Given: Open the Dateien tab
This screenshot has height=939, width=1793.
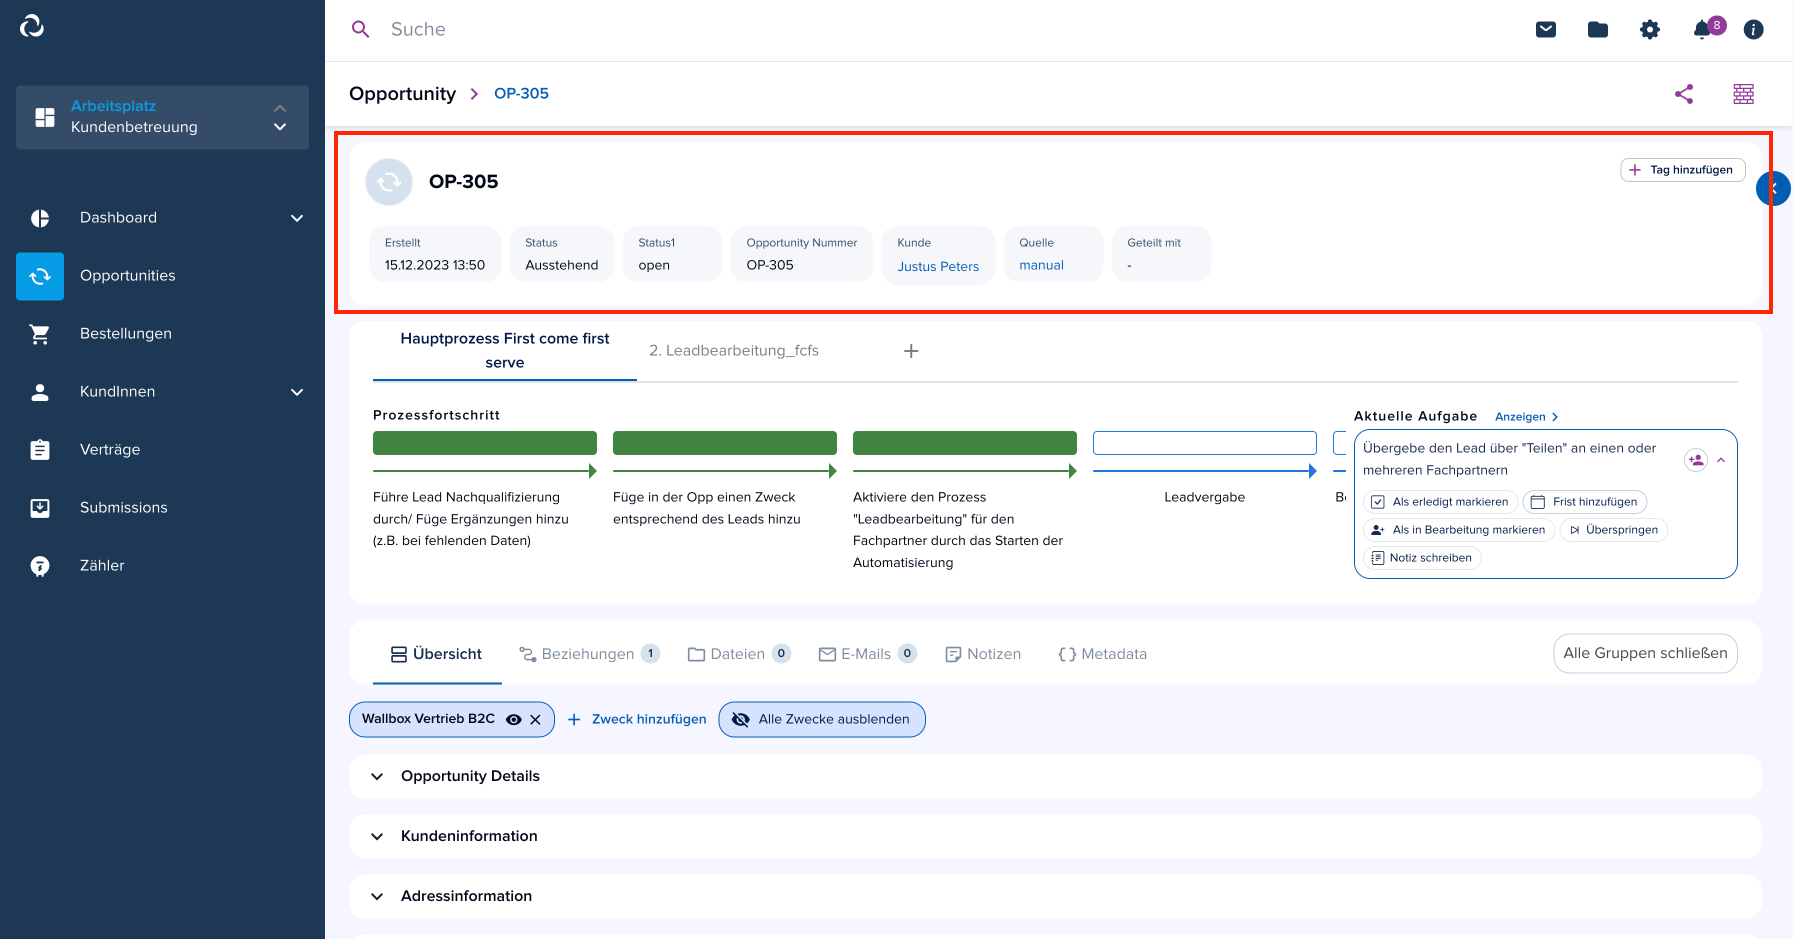Looking at the screenshot, I should (739, 654).
